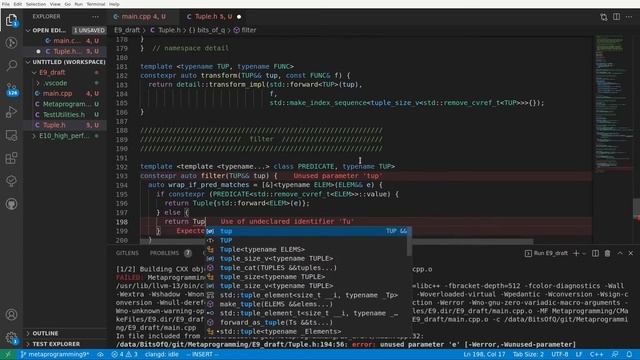Open the launch profile dropdown next to plus

584,253
